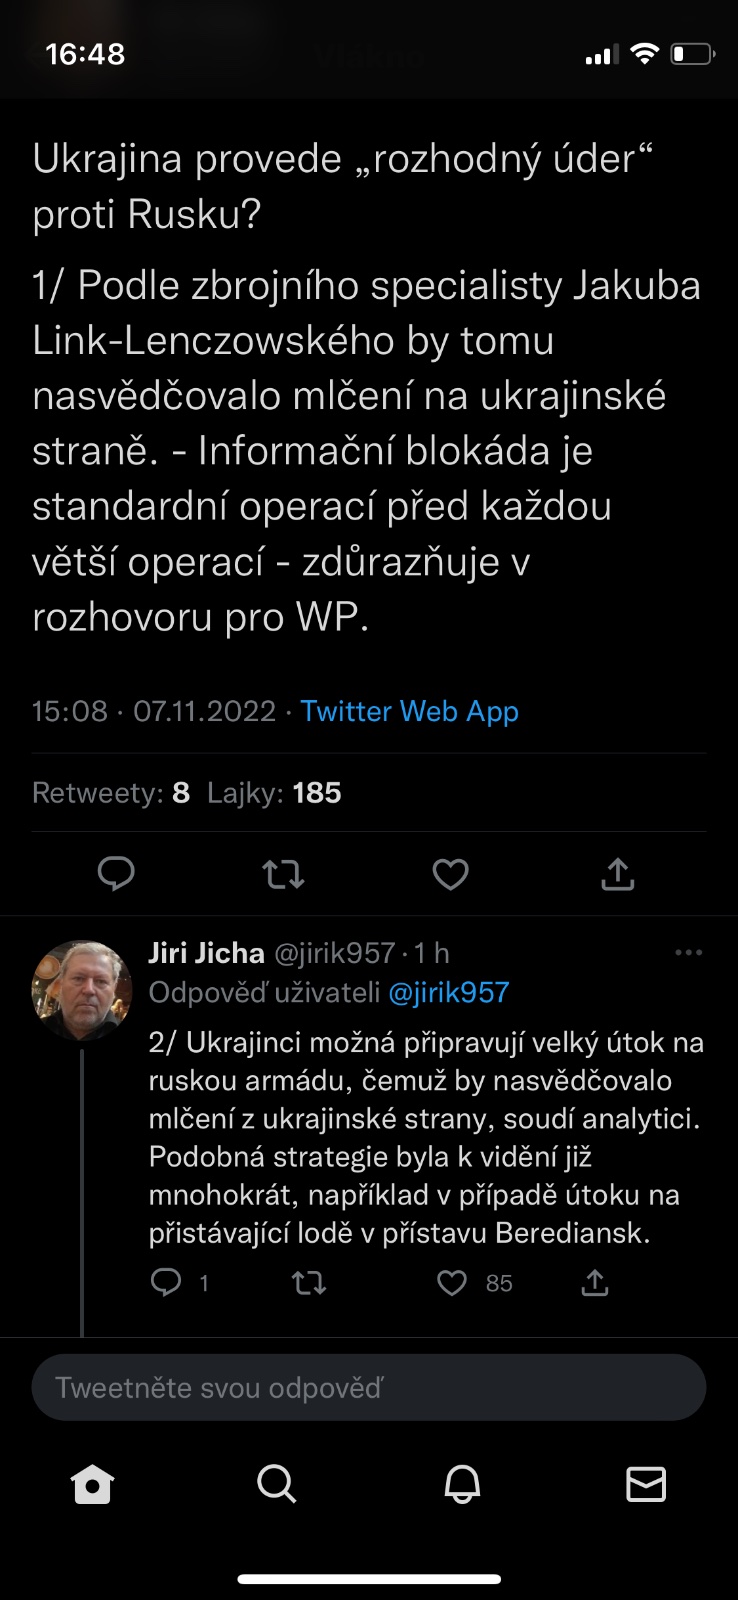View the Lajky: 185 list
738x1600 pixels.
274,793
